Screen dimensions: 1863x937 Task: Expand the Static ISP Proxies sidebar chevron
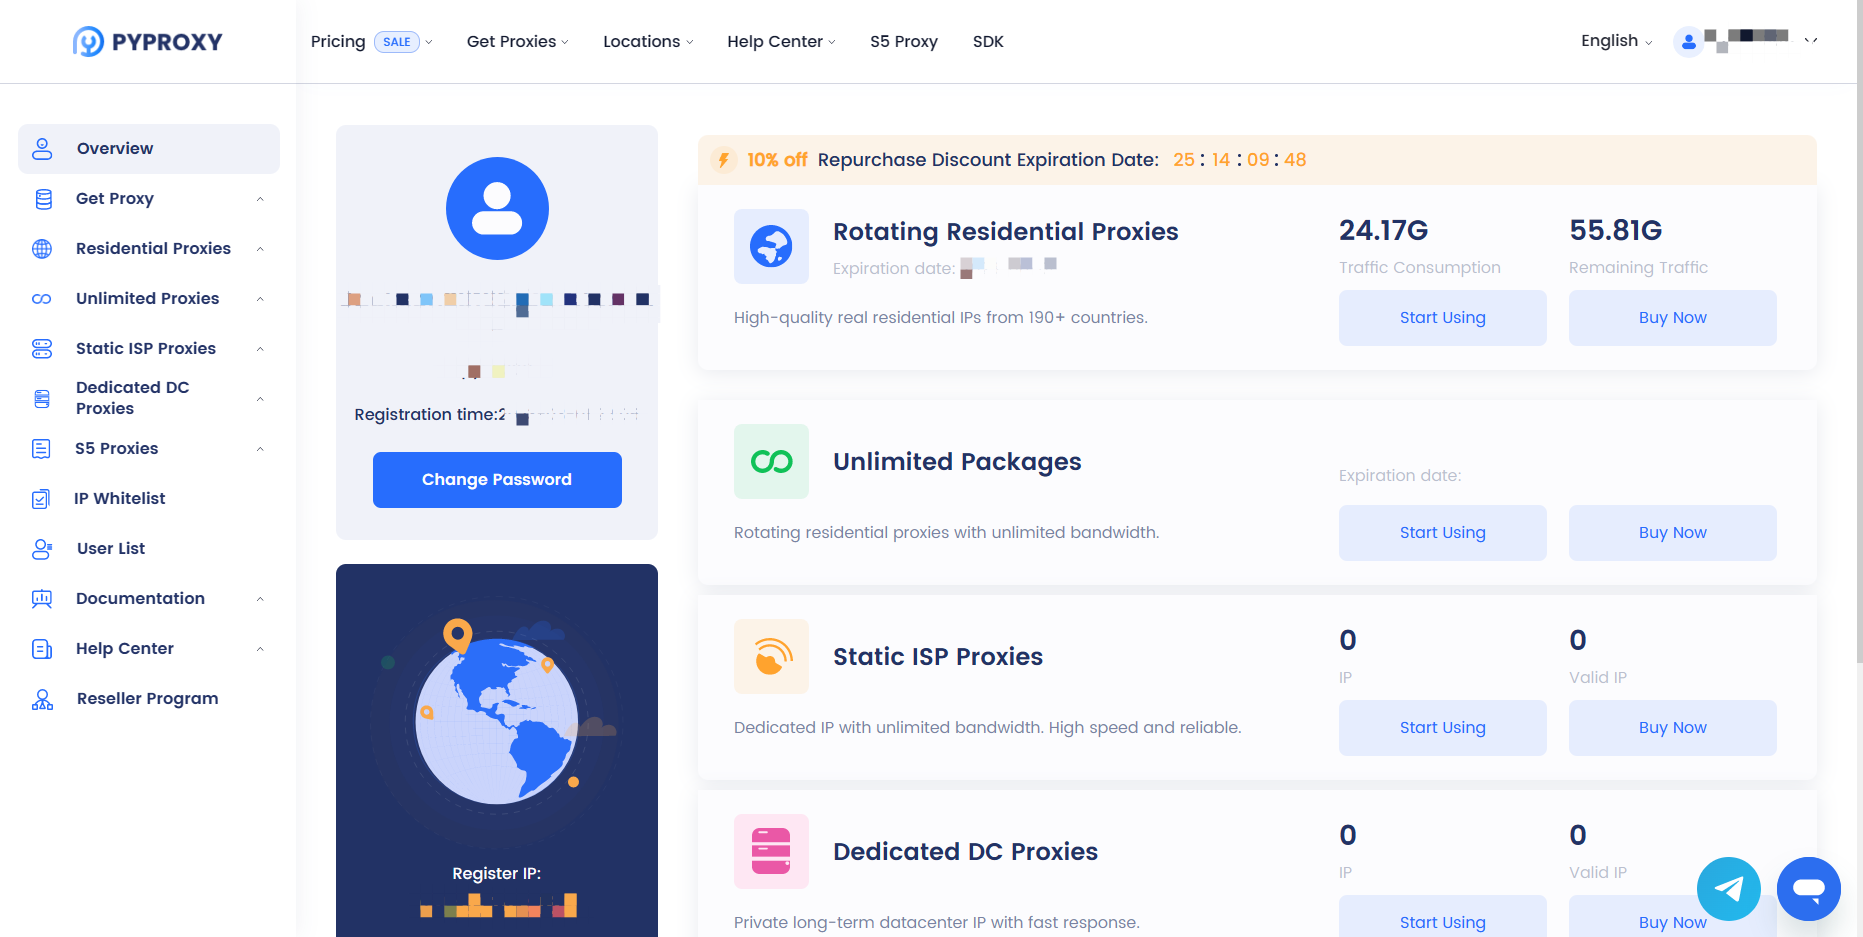[260, 349]
